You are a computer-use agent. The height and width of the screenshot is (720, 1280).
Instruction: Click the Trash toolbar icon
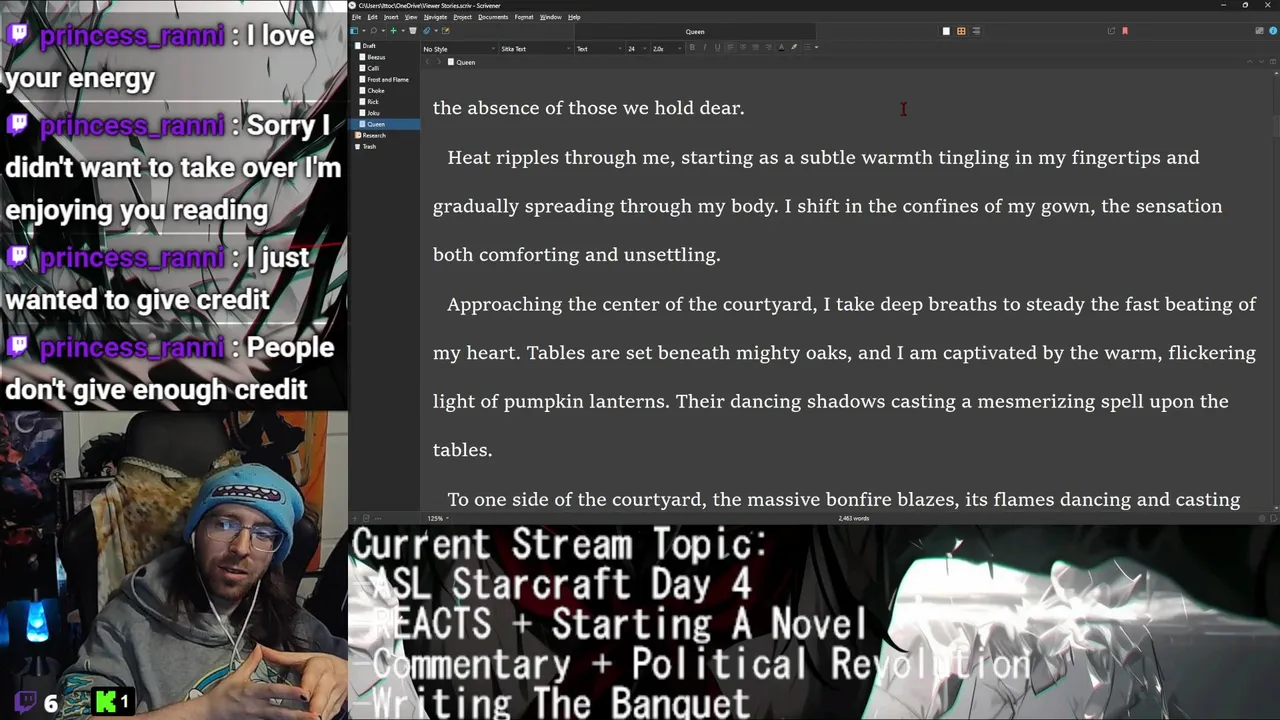[413, 31]
